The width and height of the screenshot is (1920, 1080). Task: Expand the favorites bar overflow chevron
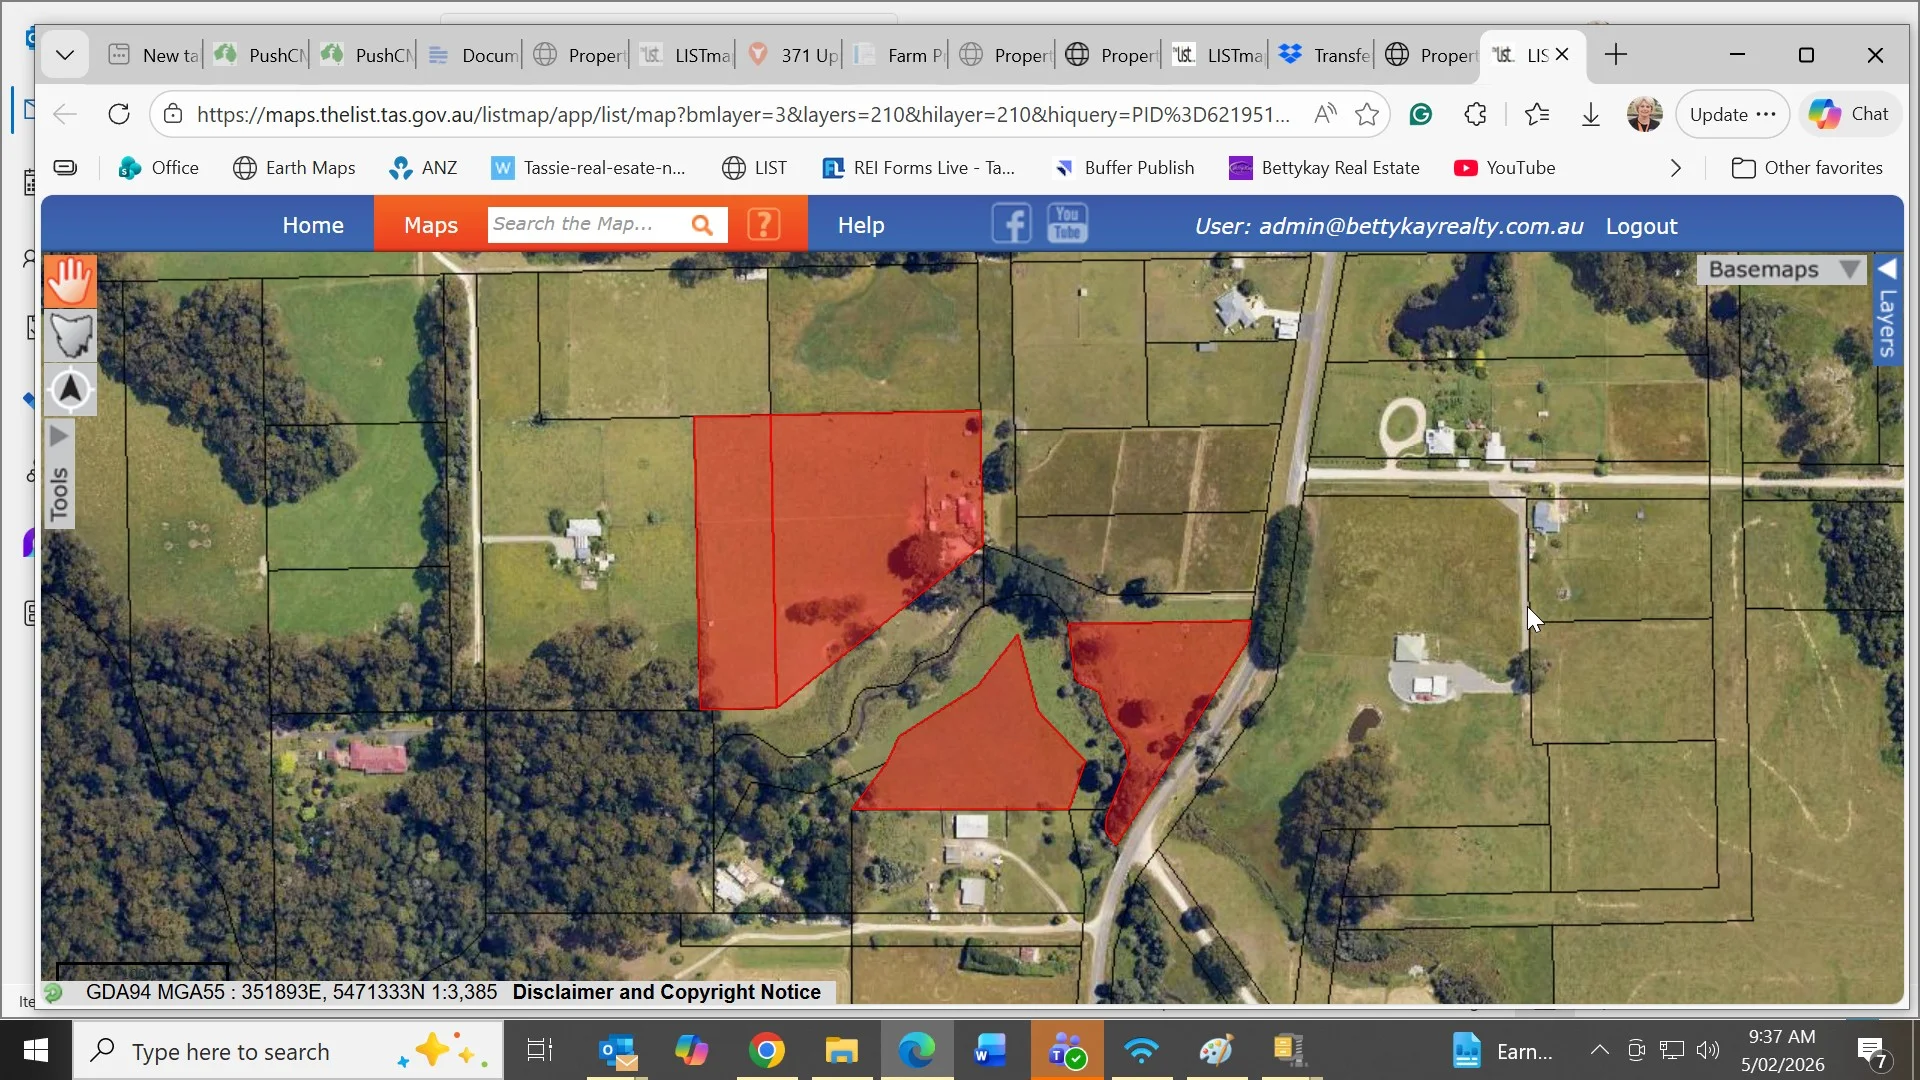(x=1674, y=168)
